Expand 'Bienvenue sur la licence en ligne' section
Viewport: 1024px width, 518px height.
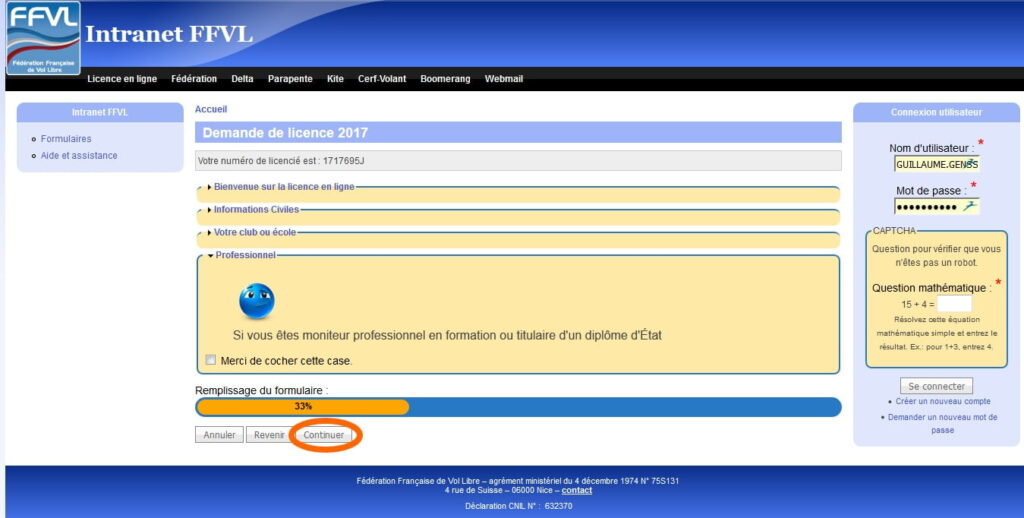click(x=283, y=186)
